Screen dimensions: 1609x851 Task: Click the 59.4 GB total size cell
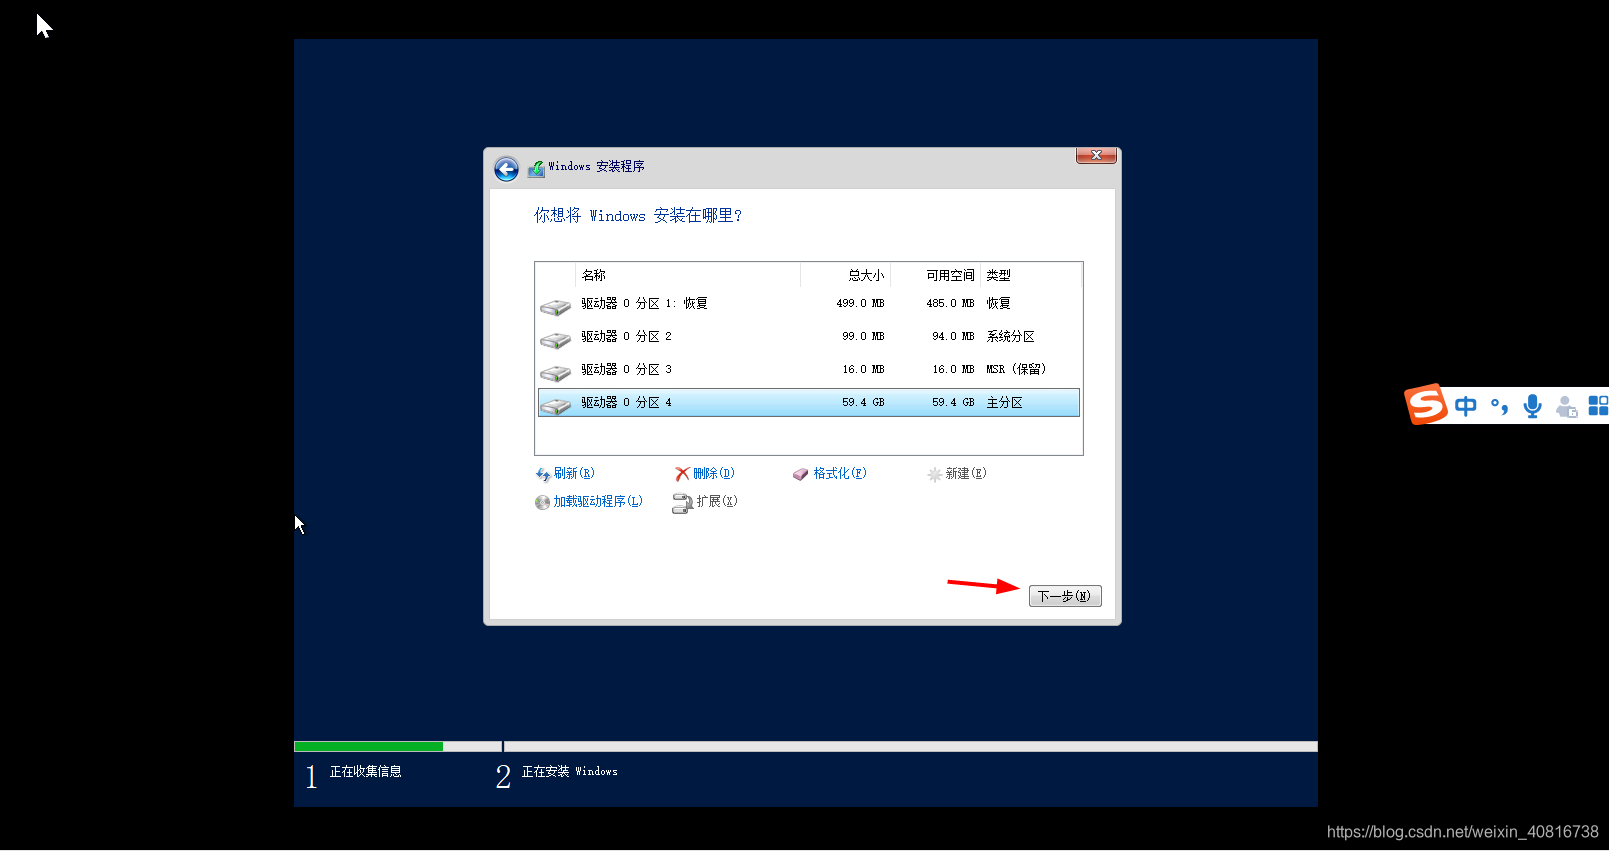tap(863, 403)
